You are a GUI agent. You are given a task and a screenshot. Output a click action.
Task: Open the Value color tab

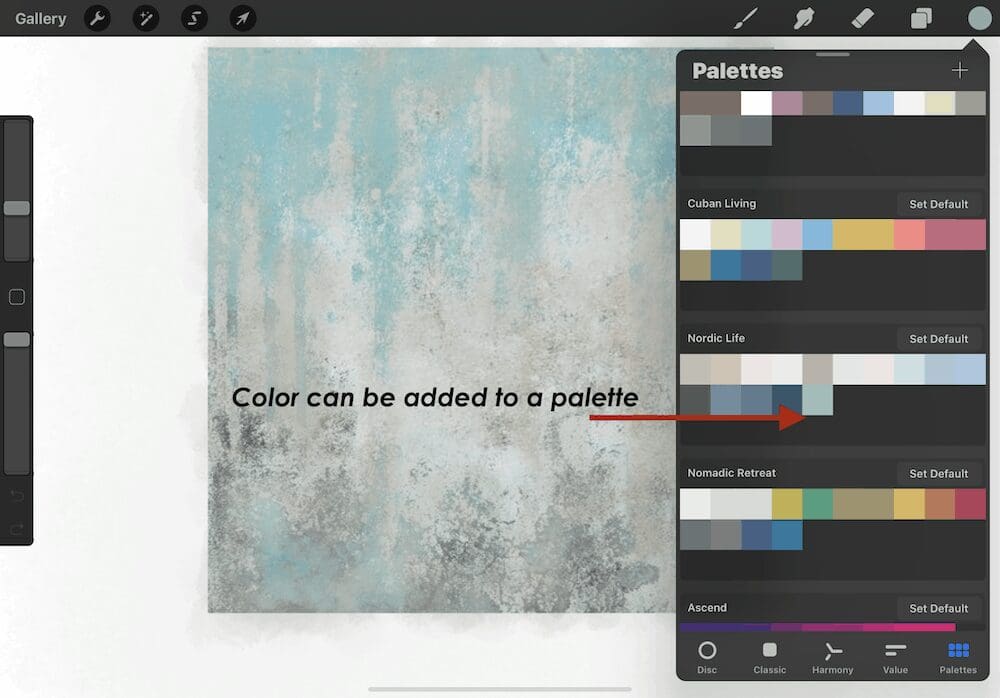pyautogui.click(x=895, y=657)
